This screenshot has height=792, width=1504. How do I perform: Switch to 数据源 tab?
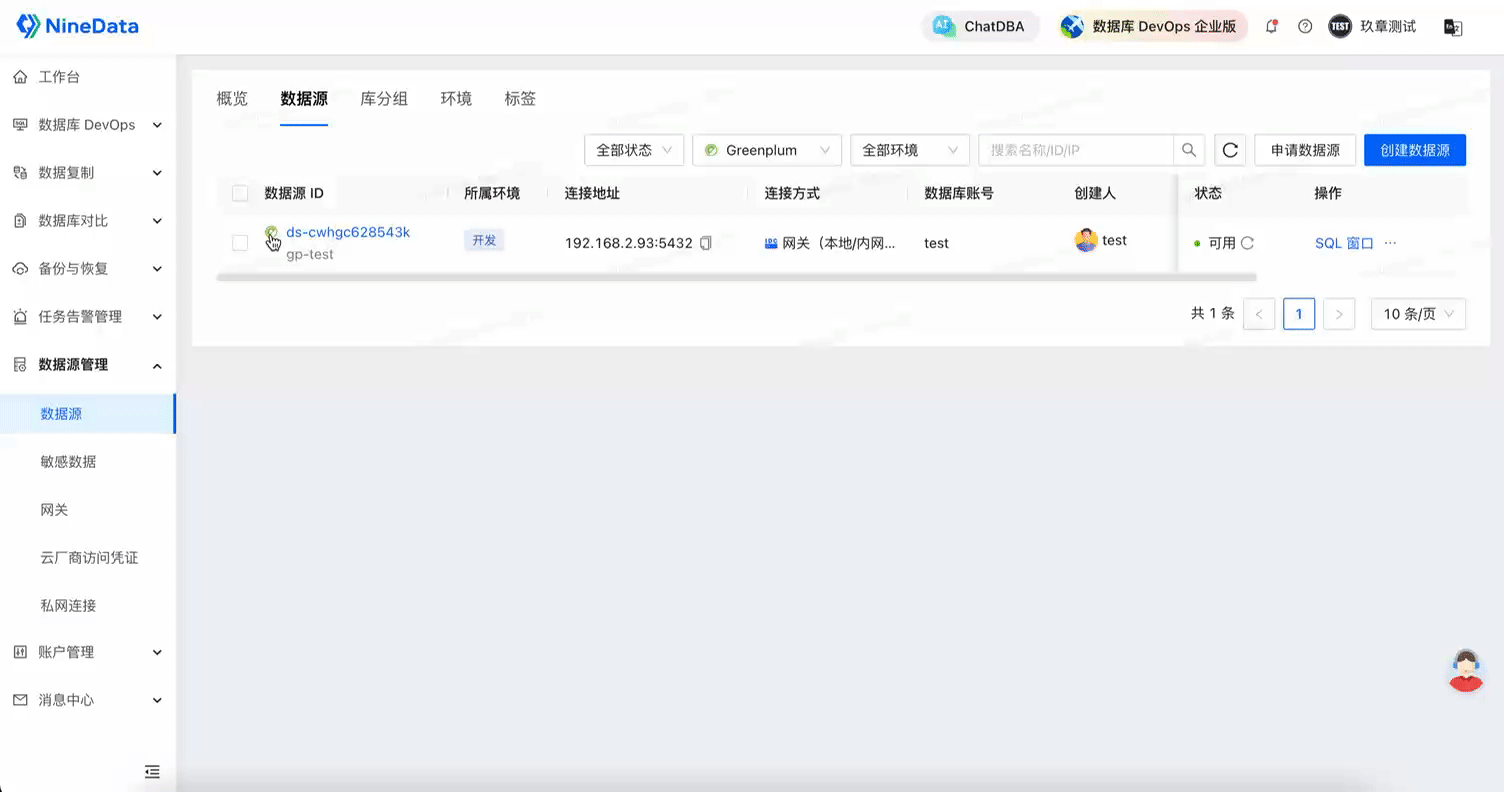tap(304, 98)
